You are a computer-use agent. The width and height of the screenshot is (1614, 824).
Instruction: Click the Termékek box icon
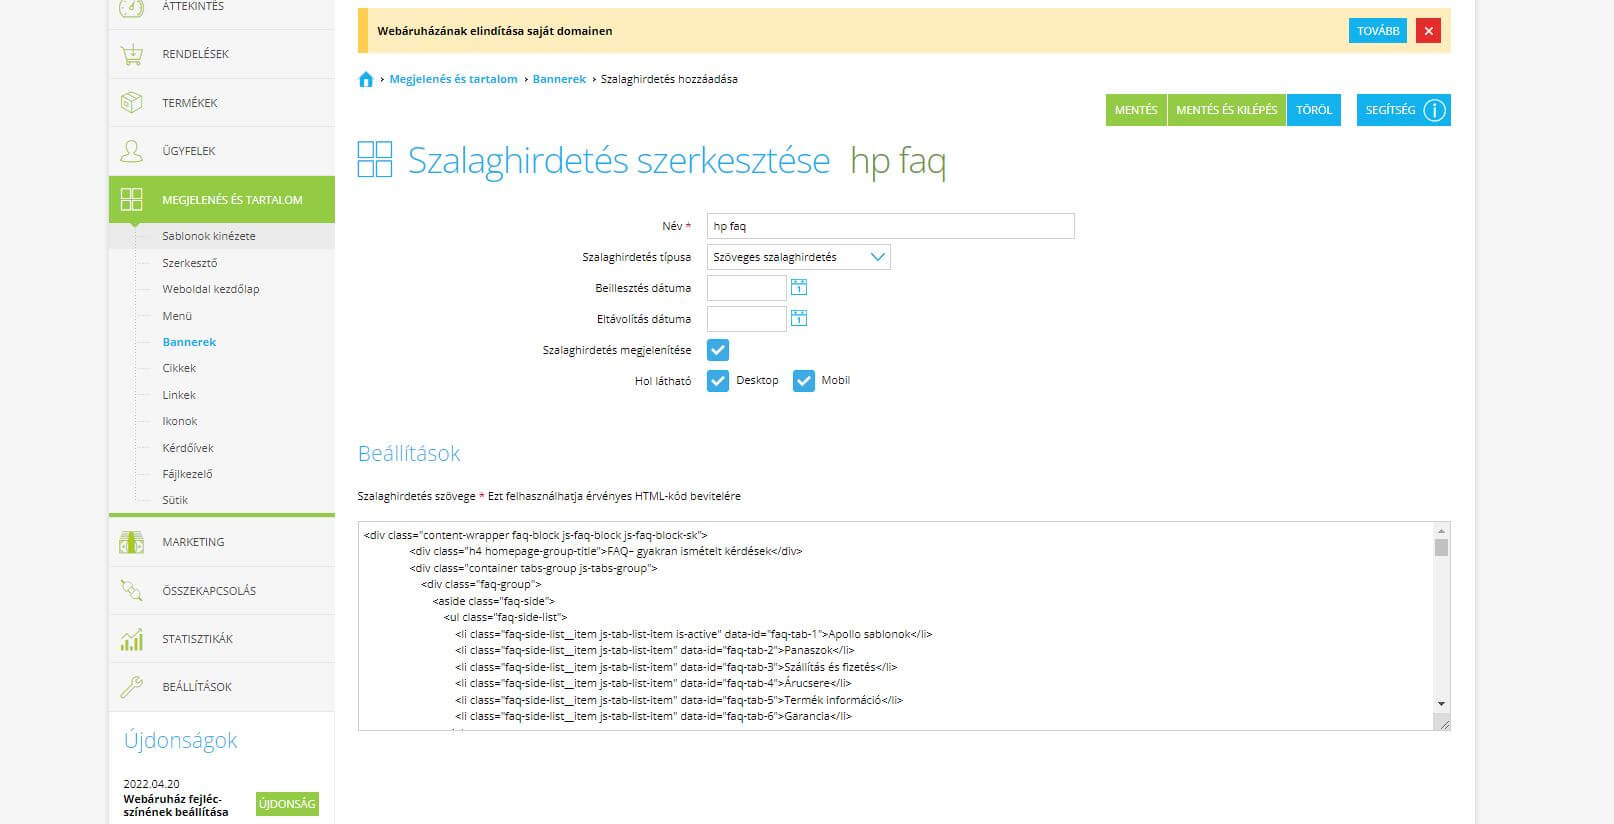(131, 103)
